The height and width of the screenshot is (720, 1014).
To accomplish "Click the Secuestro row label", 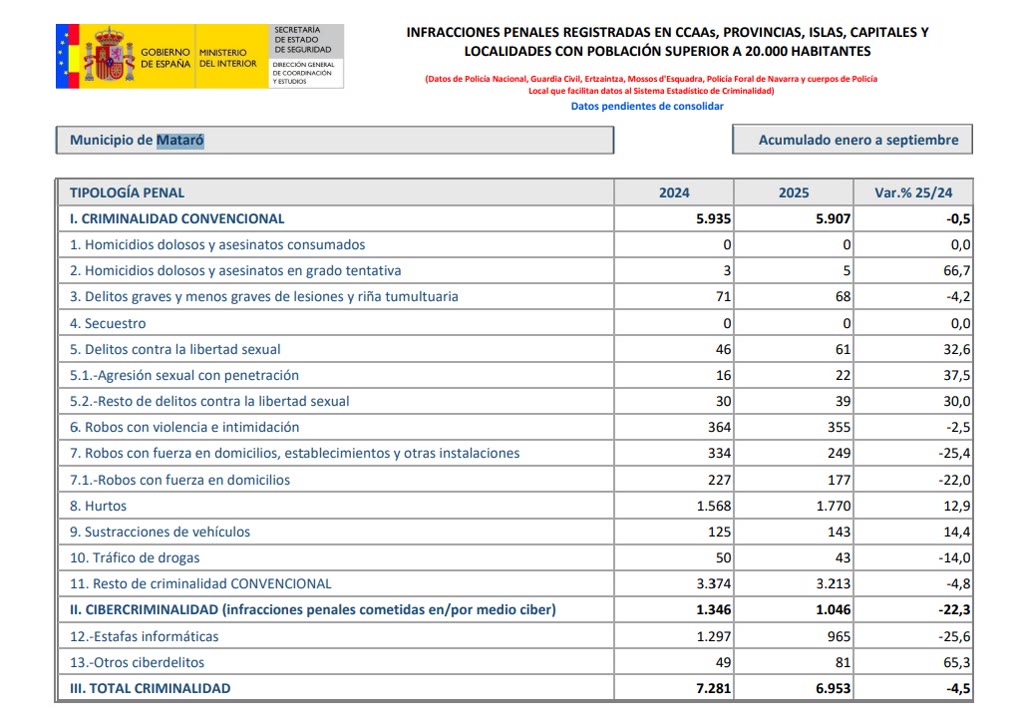I will pos(107,323).
